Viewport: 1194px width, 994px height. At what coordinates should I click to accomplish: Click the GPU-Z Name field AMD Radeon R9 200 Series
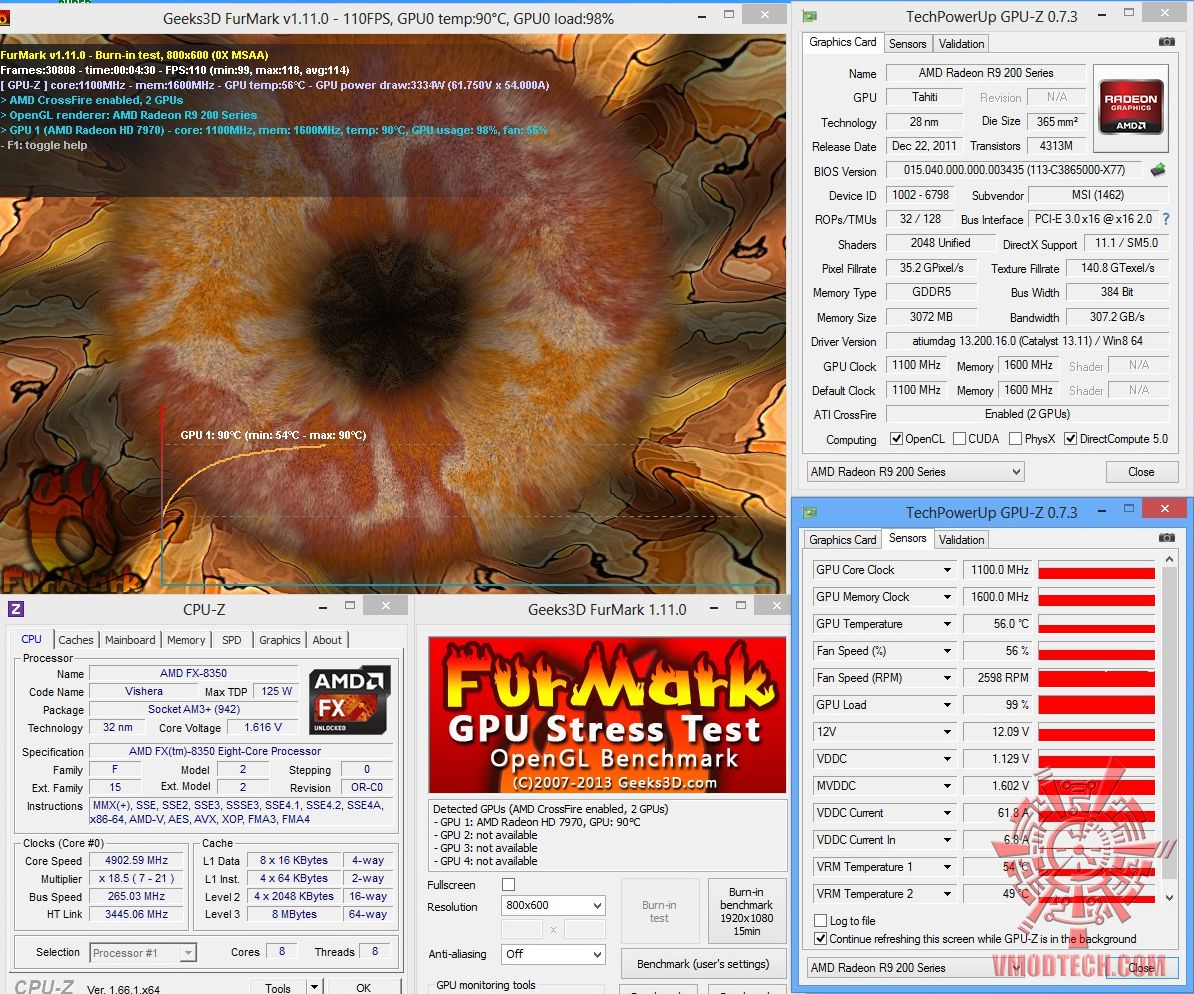click(986, 73)
